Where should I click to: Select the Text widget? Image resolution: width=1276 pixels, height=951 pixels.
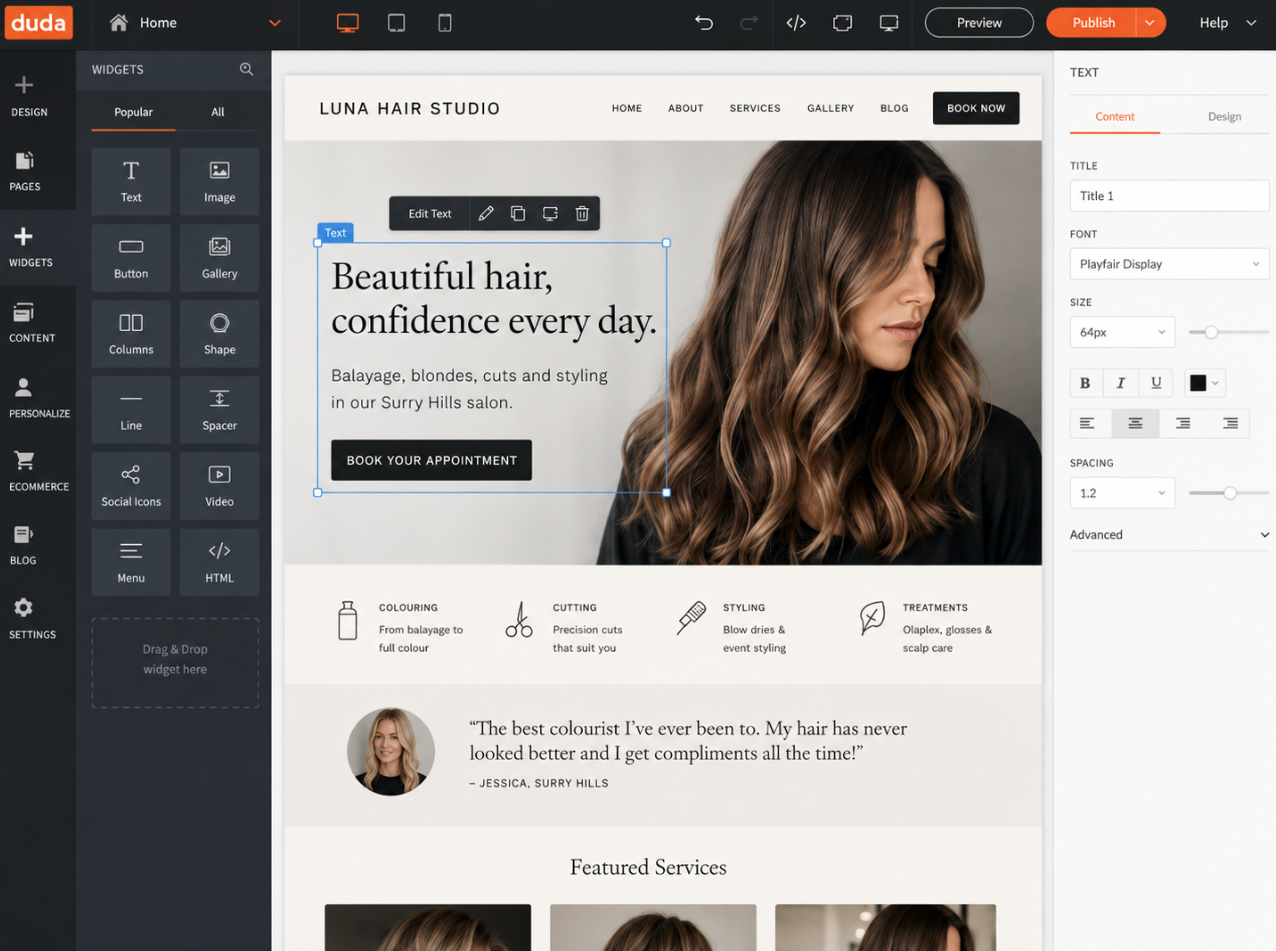[x=131, y=181]
